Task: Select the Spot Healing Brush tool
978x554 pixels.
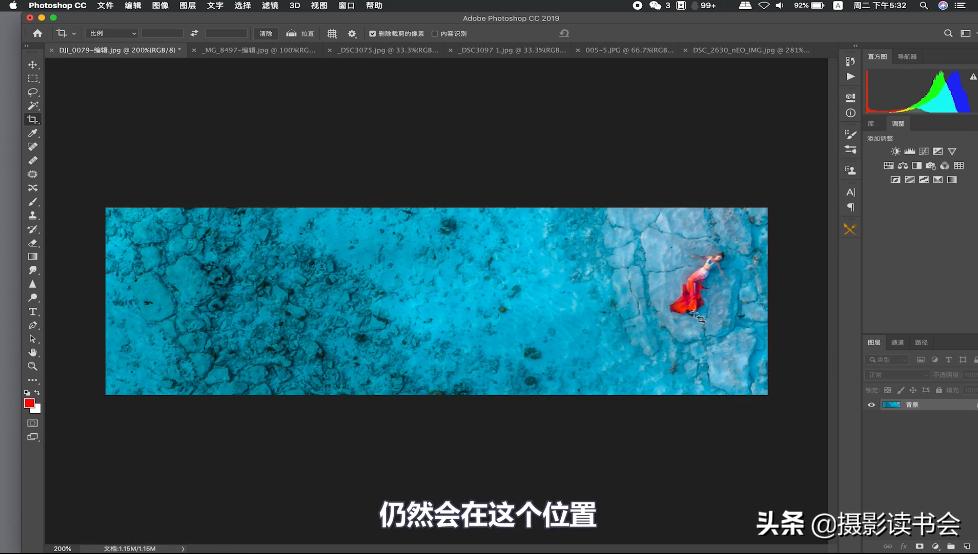Action: 32,147
